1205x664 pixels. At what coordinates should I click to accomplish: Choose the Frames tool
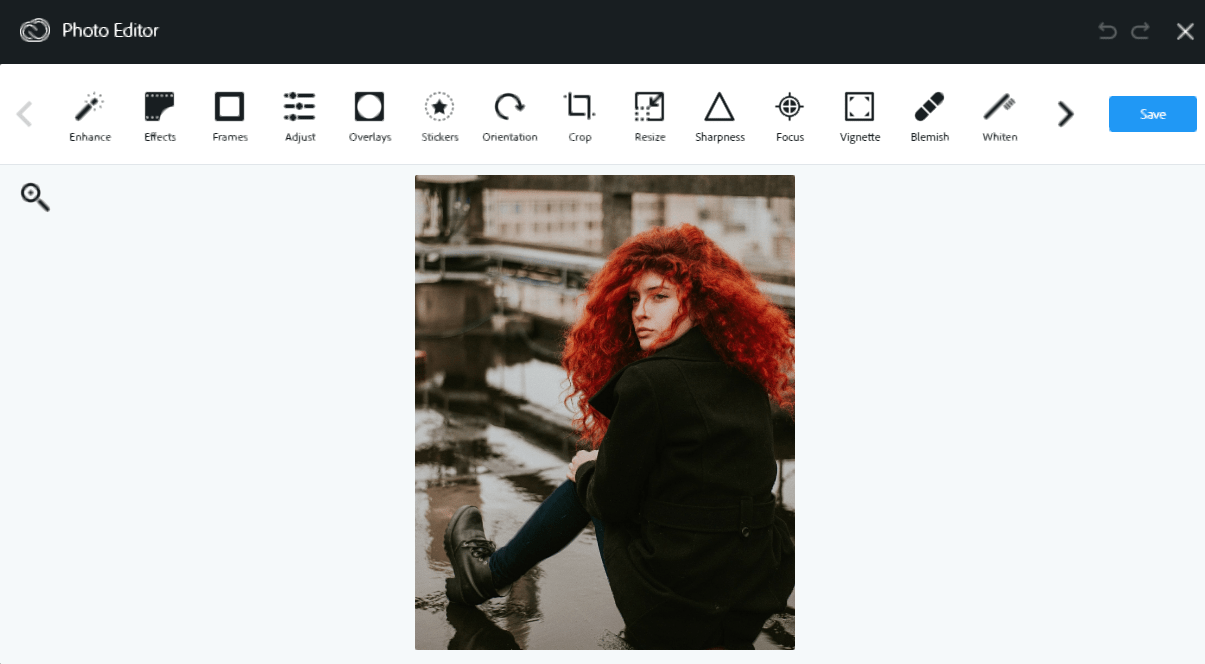(x=229, y=113)
